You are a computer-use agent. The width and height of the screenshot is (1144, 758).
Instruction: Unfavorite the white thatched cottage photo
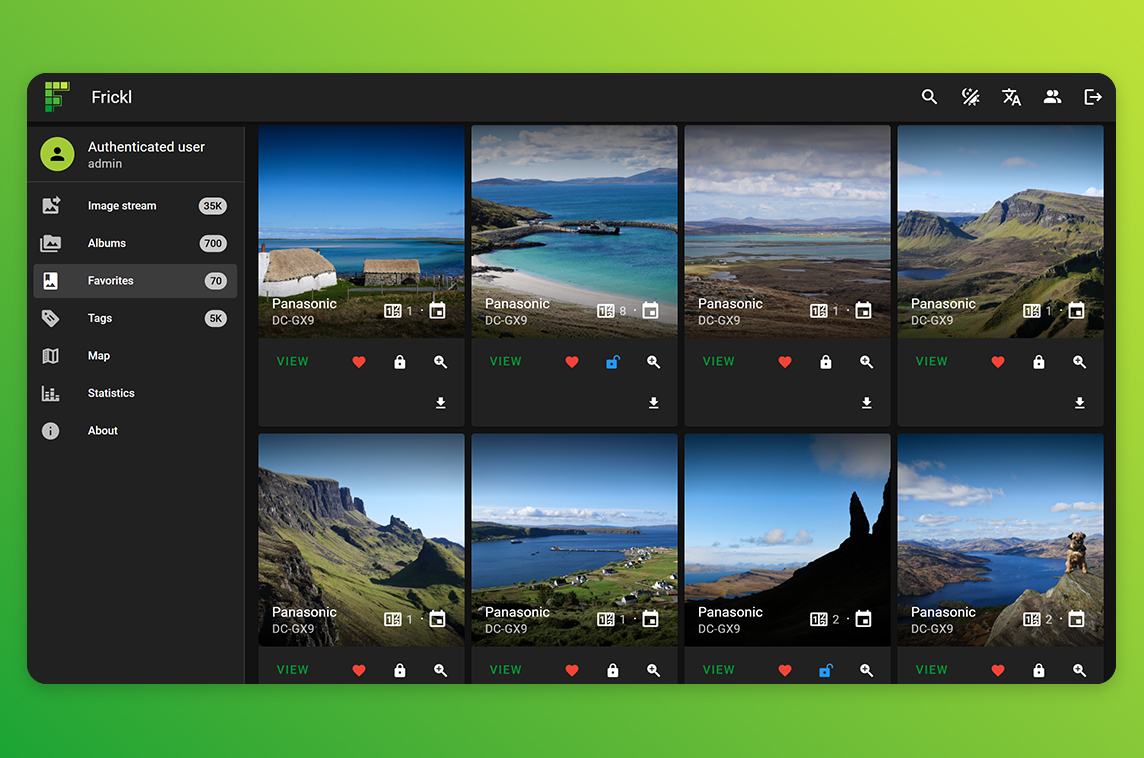(x=359, y=362)
